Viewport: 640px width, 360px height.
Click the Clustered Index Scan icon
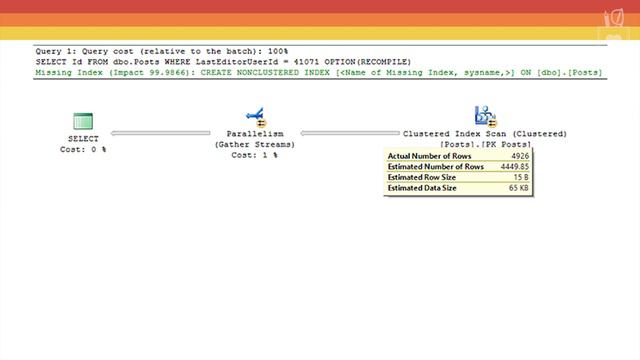click(x=485, y=117)
